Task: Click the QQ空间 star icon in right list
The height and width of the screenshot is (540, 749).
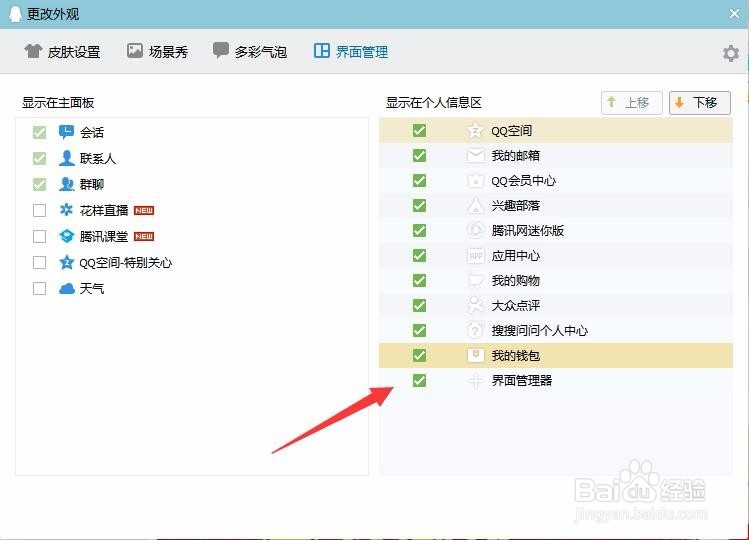Action: pyautogui.click(x=475, y=130)
